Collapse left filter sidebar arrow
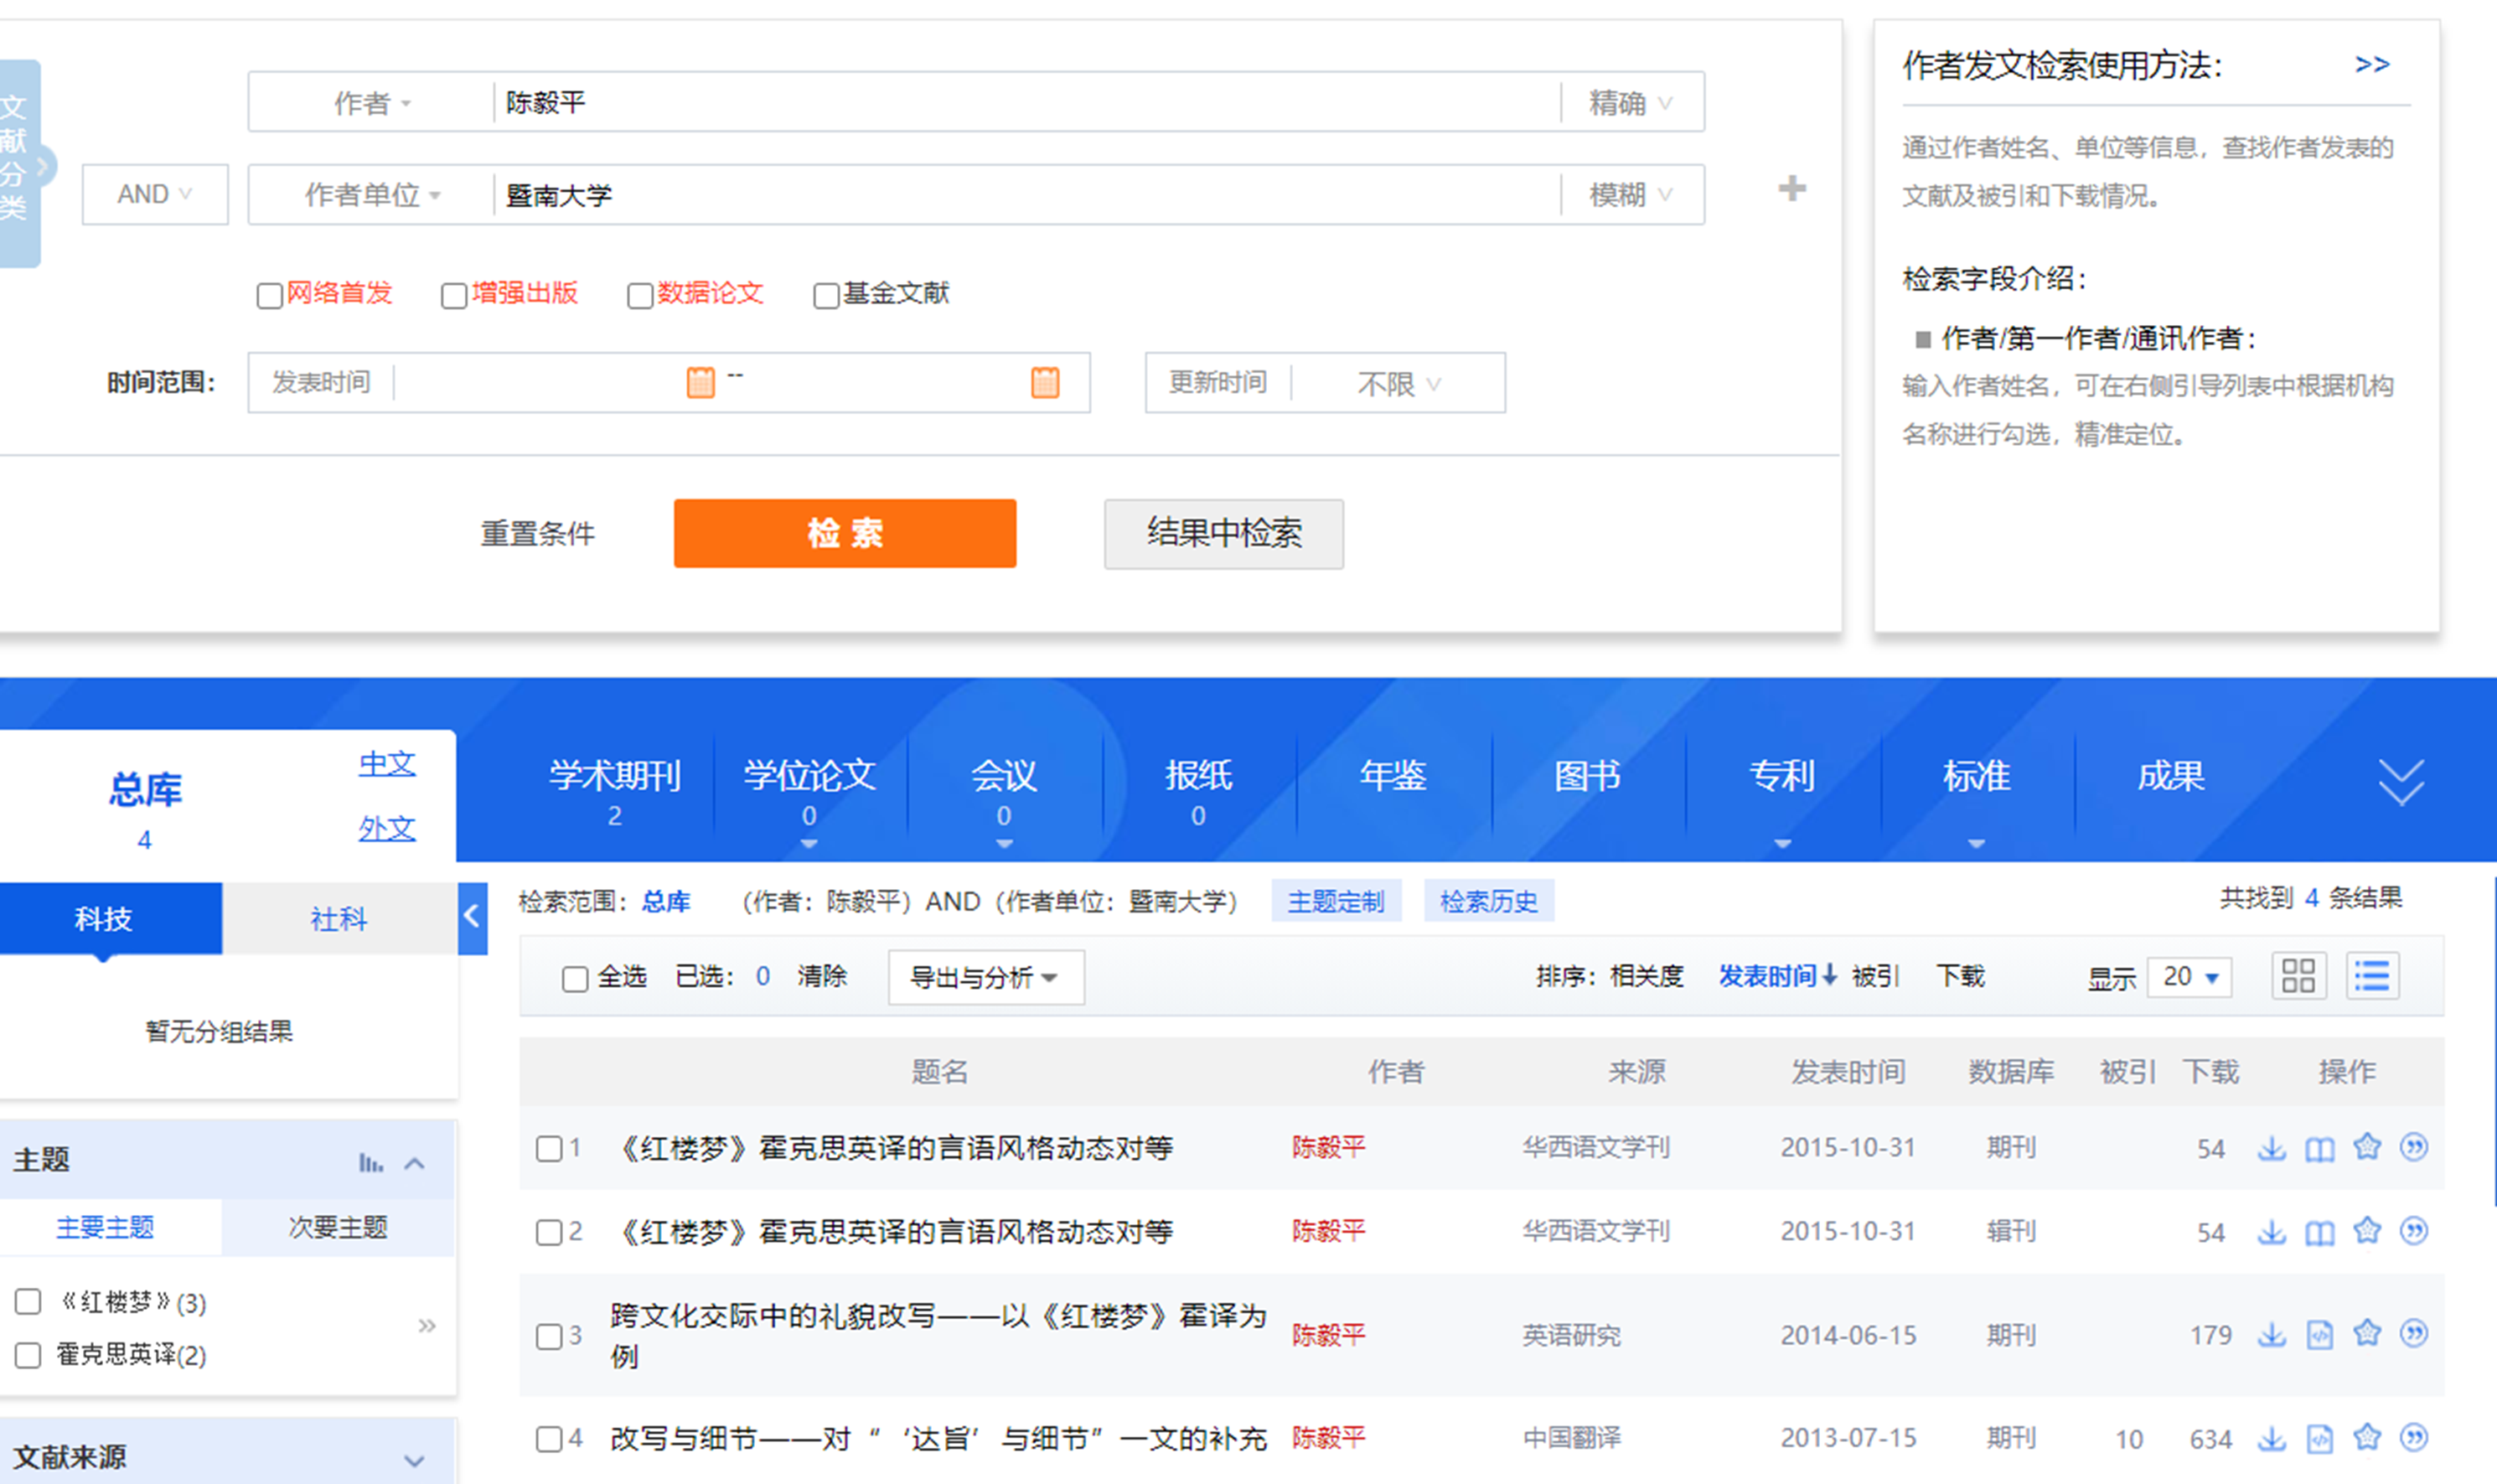The image size is (2497, 1484). [472, 917]
